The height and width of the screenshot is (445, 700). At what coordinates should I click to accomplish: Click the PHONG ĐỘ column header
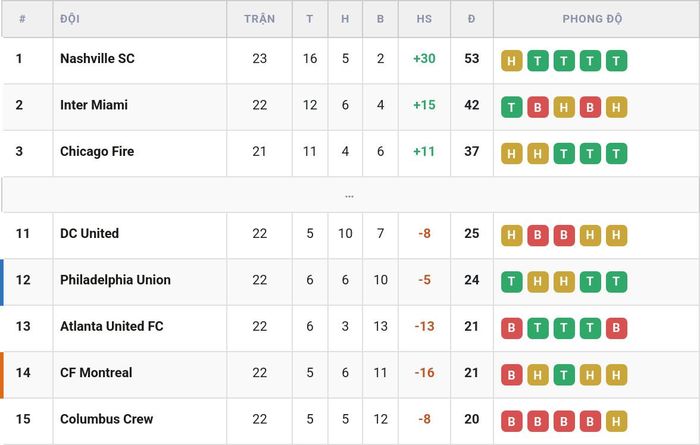tap(592, 19)
